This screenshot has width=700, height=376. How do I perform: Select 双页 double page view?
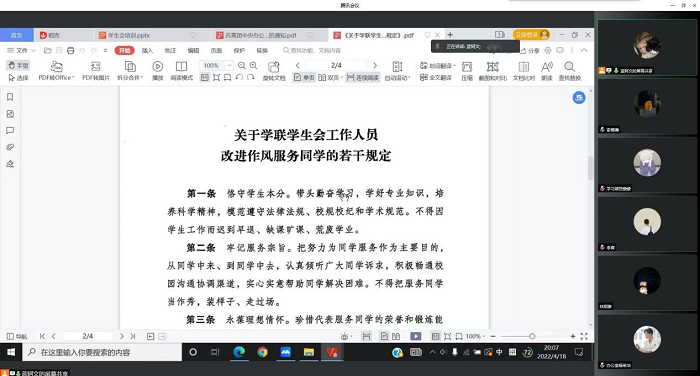[x=330, y=78]
